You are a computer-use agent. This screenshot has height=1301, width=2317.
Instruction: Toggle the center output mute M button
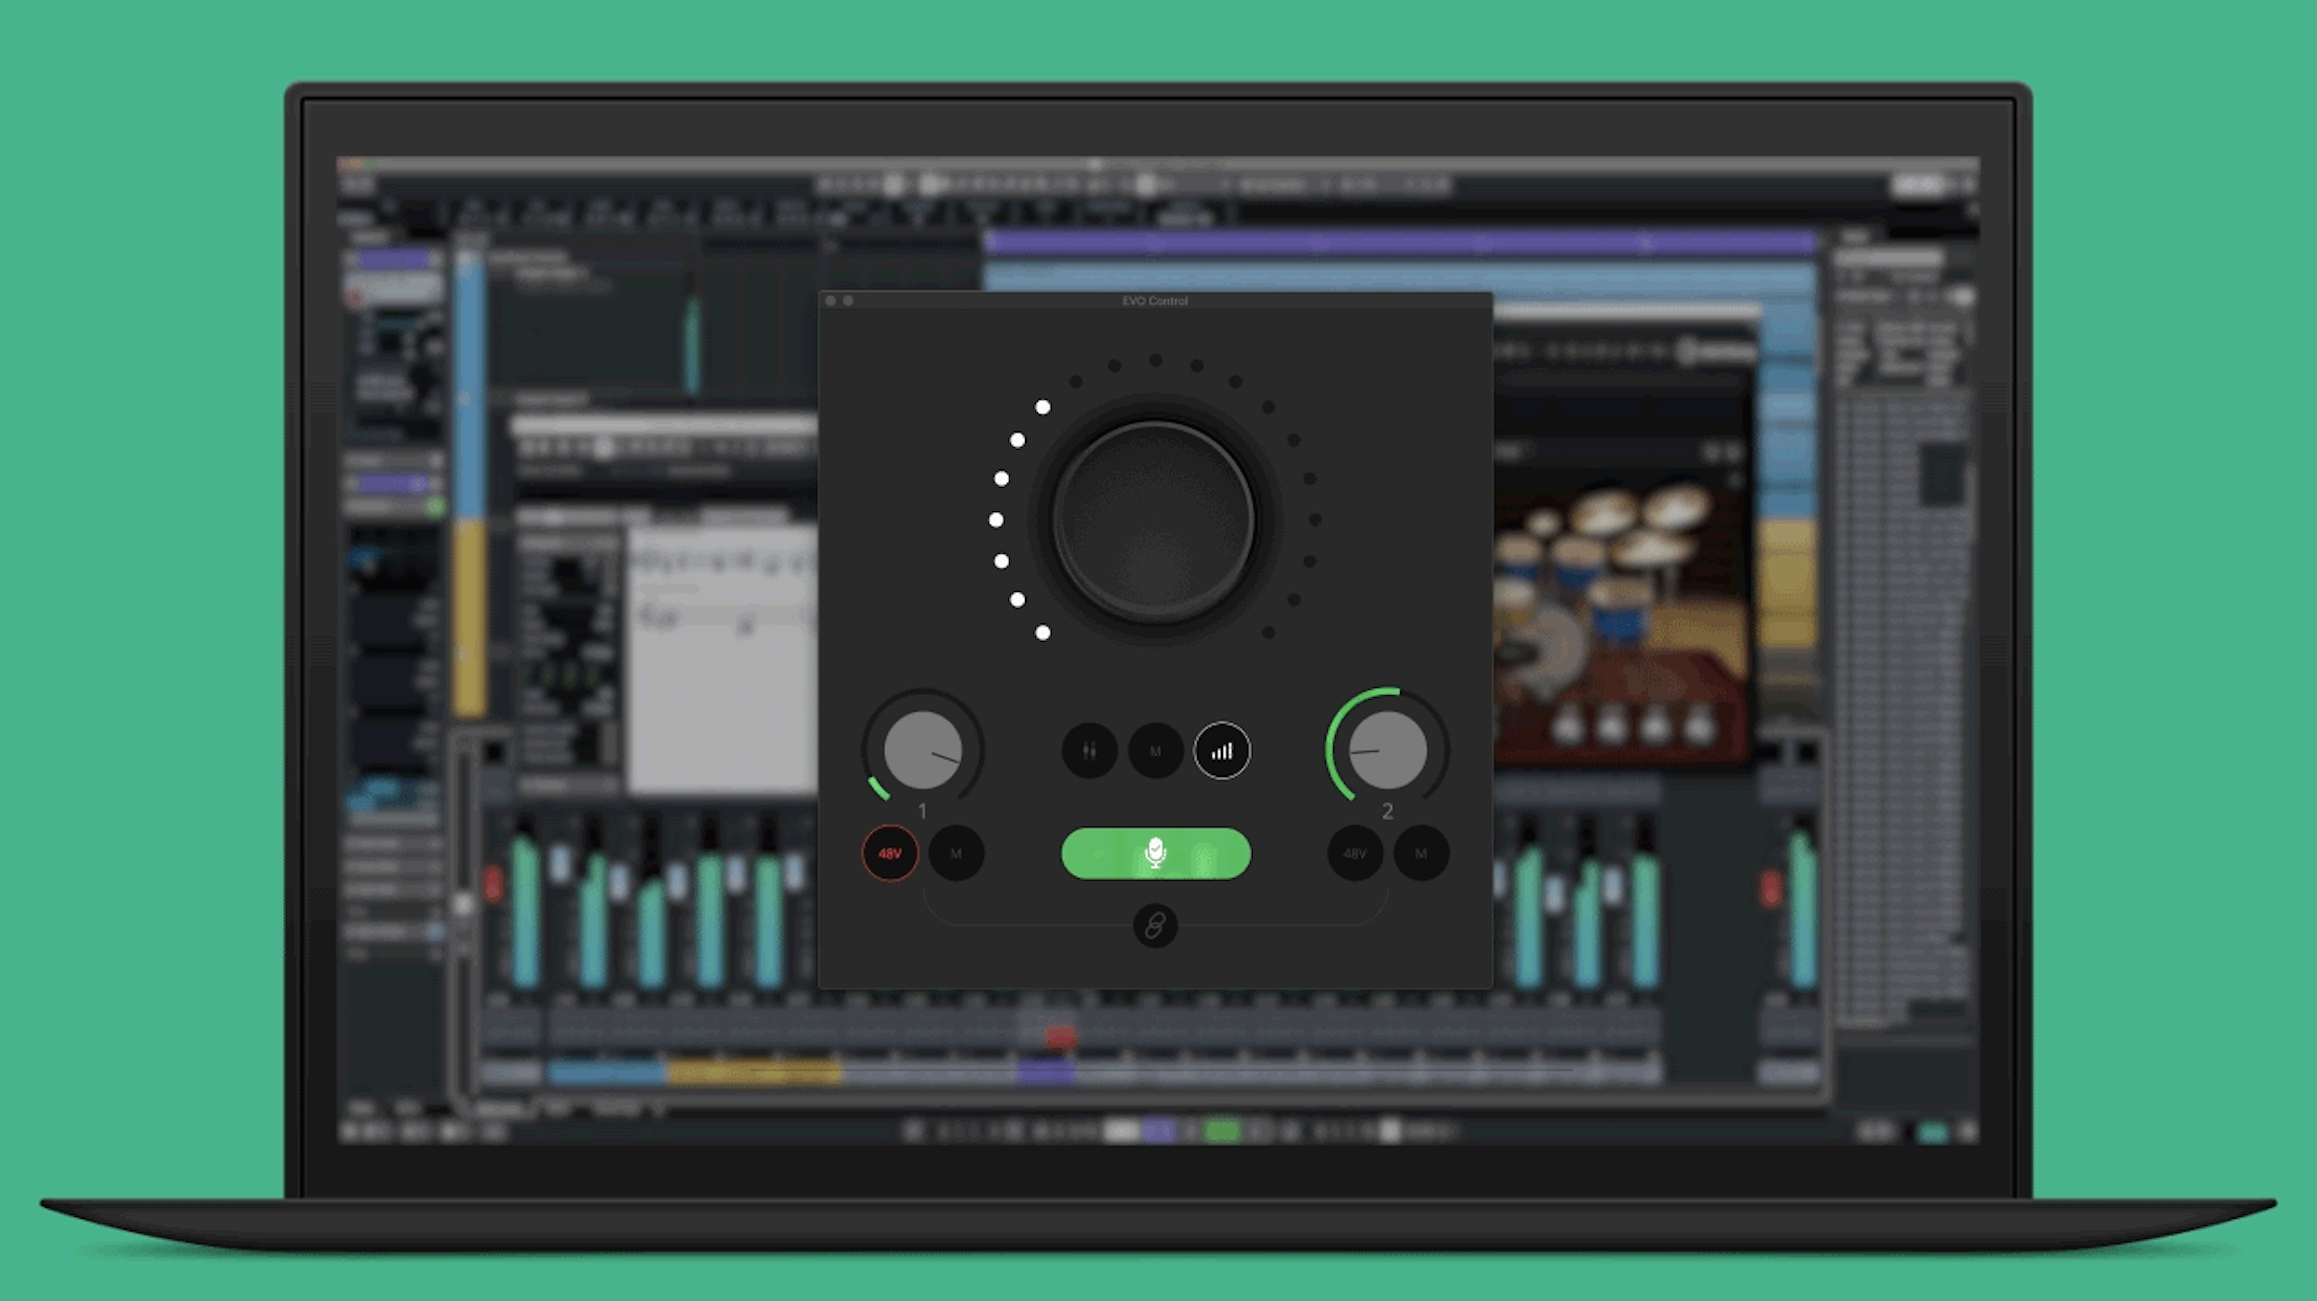point(1155,751)
